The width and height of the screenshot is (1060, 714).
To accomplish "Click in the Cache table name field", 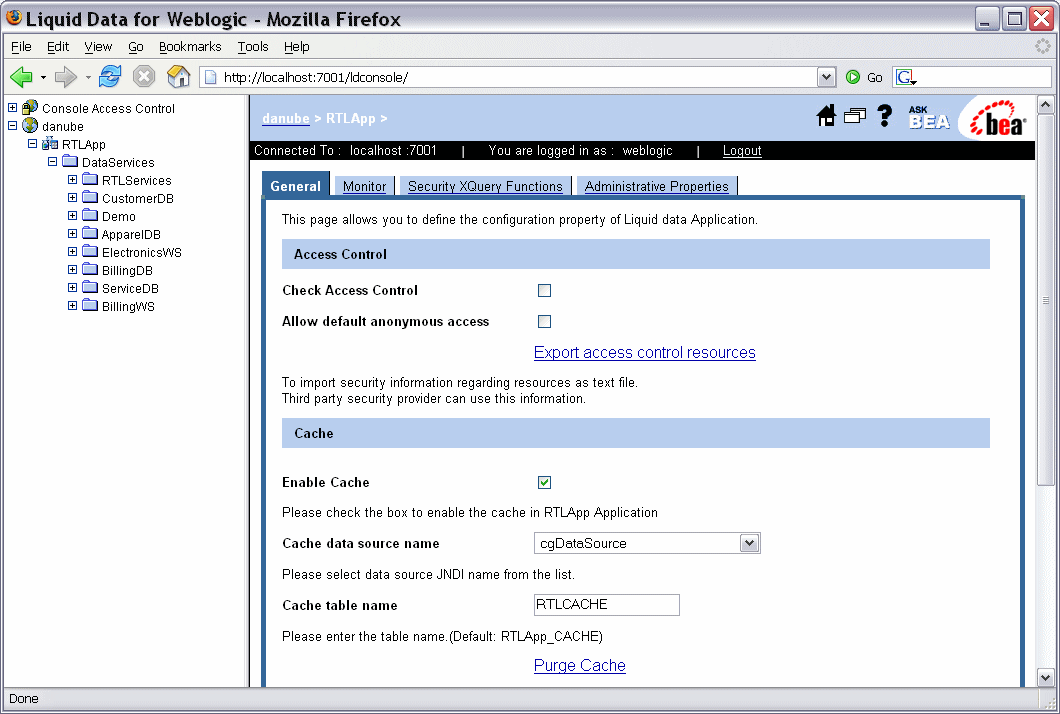I will 606,604.
